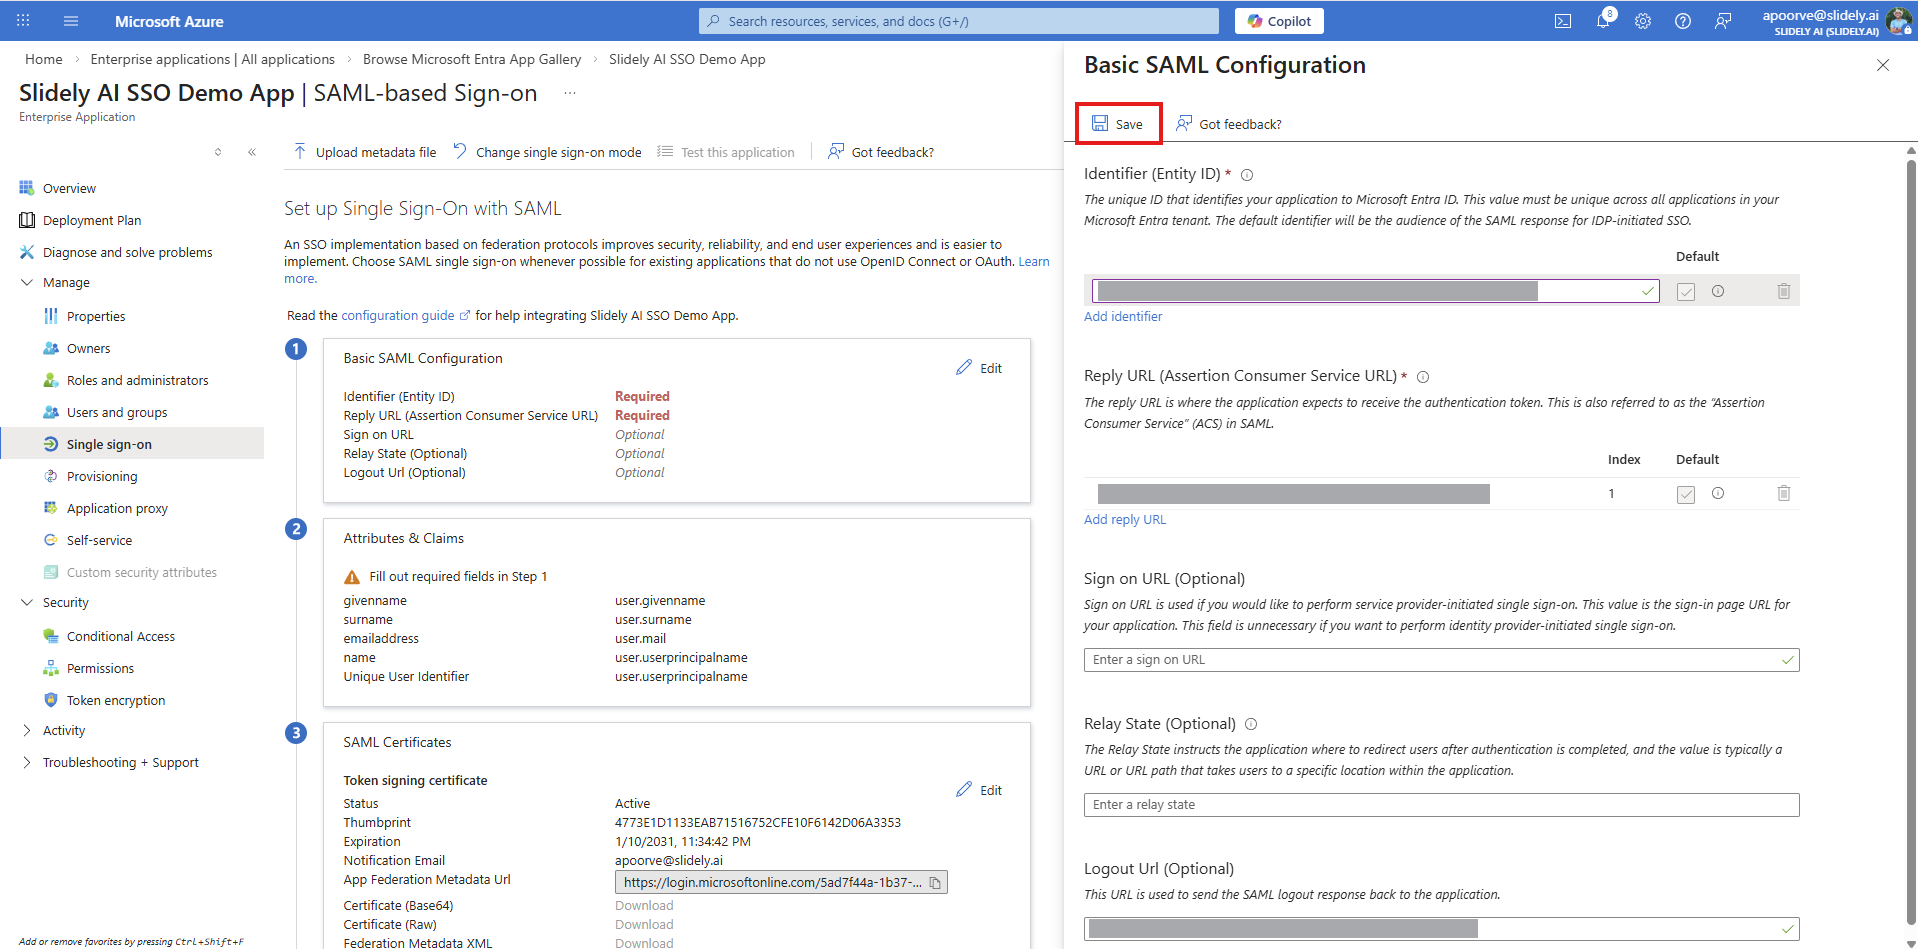Open portal settings gear
This screenshot has width=1918, height=949.
pos(1643,21)
